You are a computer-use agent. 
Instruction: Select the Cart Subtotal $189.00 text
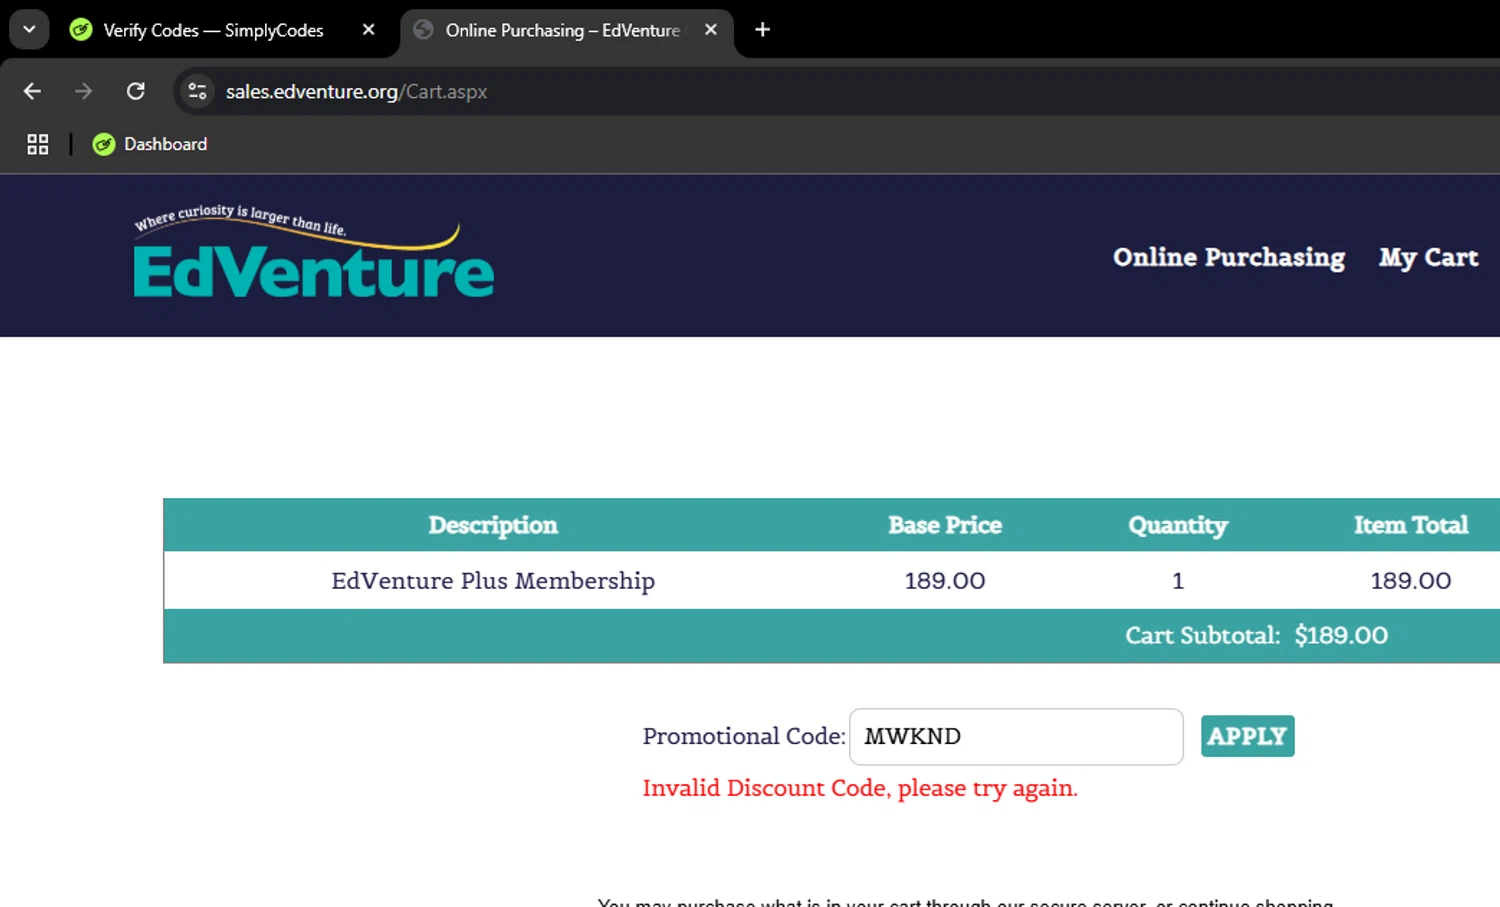pyautogui.click(x=1257, y=636)
